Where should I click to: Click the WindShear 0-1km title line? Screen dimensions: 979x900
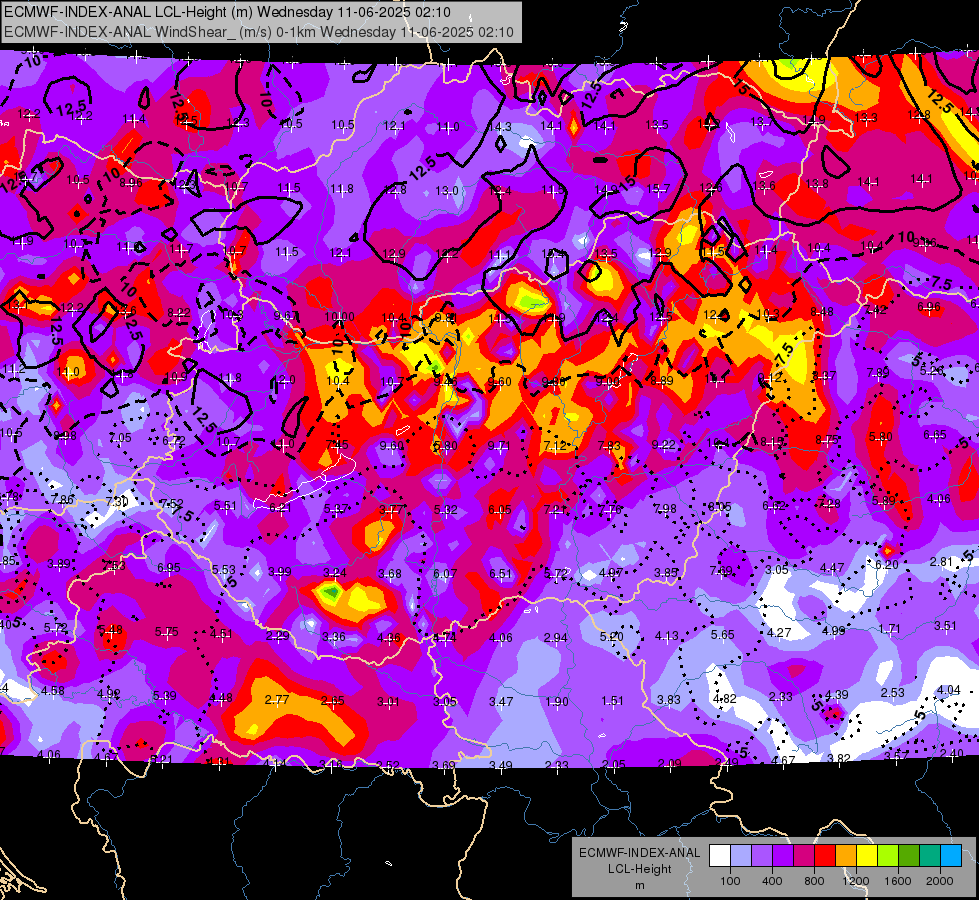click(x=258, y=32)
